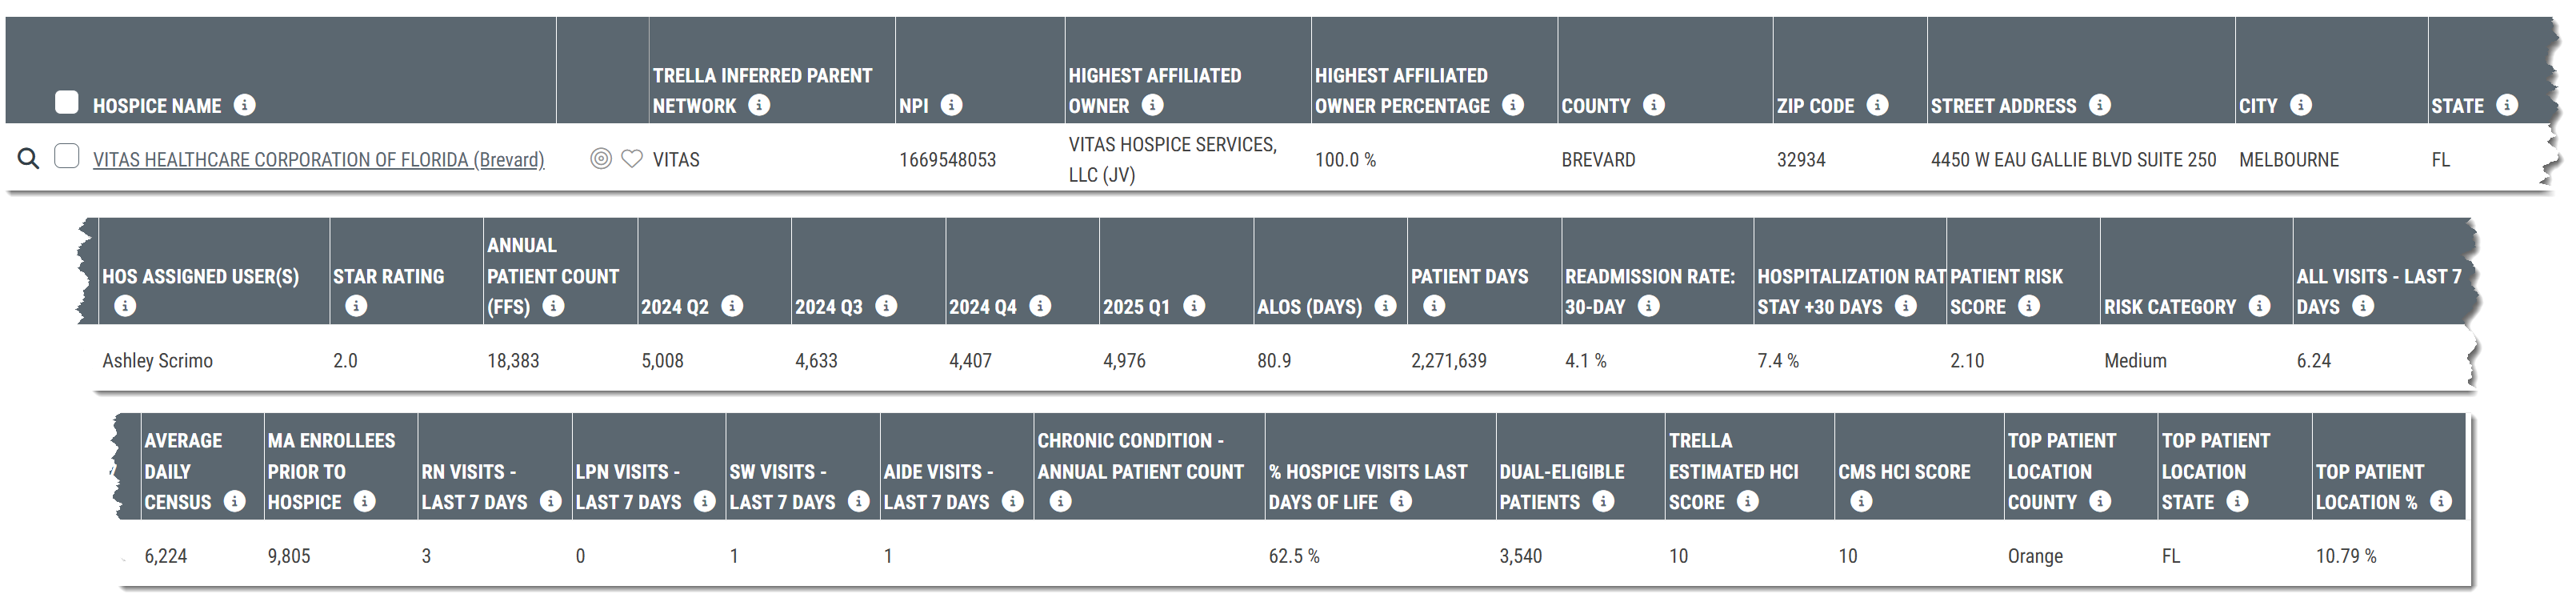The height and width of the screenshot is (606, 2576).
Task: Open Average Daily Census info icon
Action: coord(235,501)
